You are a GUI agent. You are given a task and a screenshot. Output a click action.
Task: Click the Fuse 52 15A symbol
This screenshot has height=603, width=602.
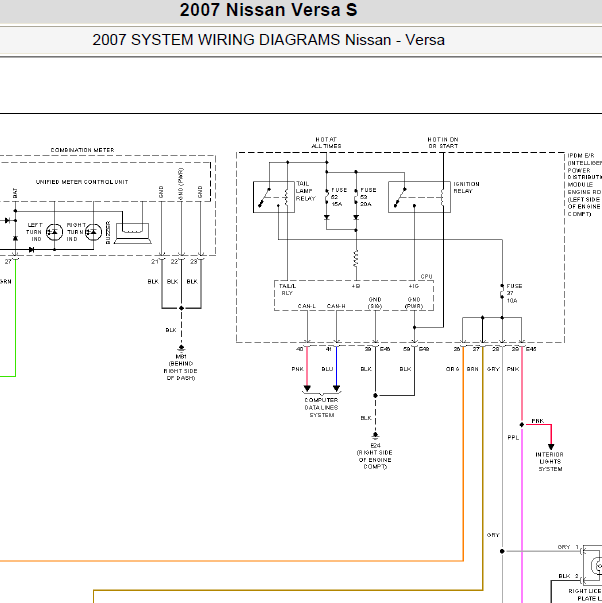point(327,197)
